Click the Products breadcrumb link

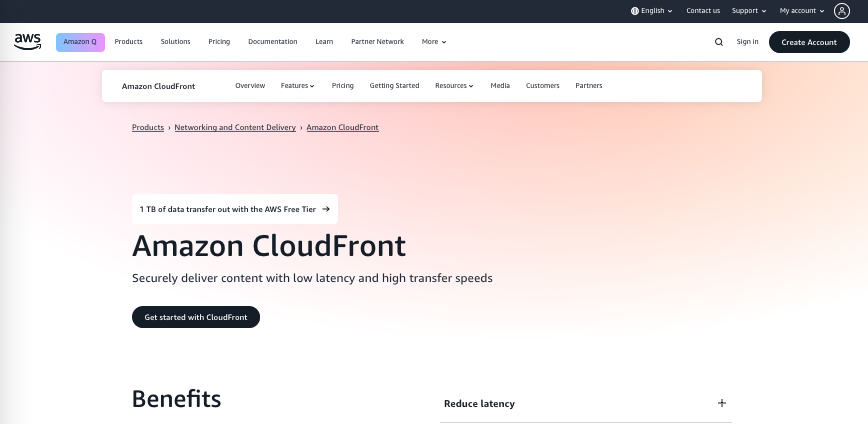coord(148,127)
